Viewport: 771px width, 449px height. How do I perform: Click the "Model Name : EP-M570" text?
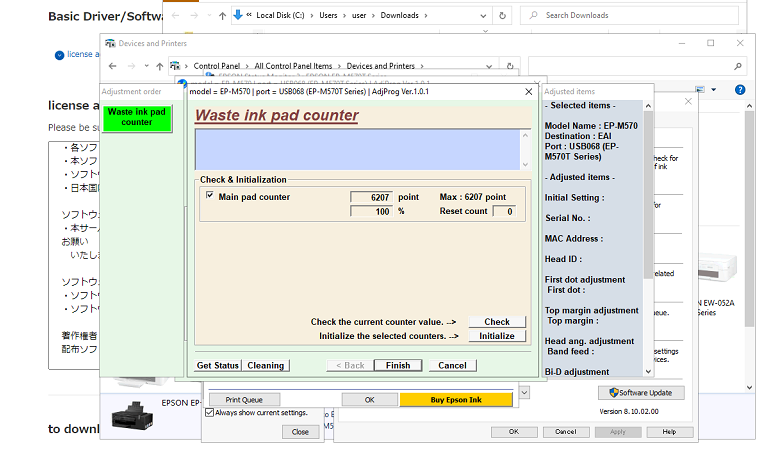[591, 126]
